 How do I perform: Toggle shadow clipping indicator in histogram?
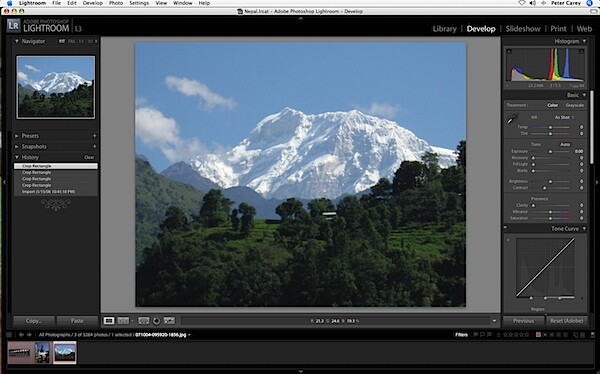point(509,51)
